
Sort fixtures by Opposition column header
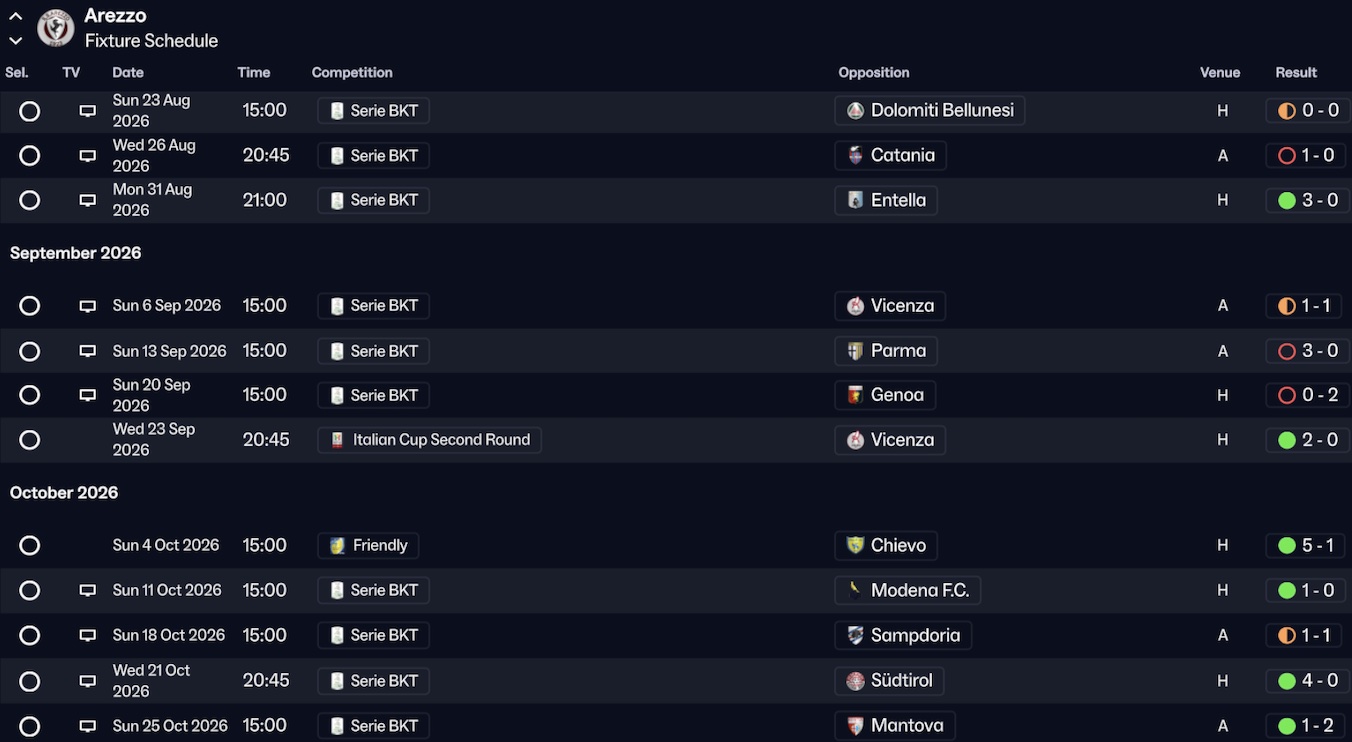[874, 73]
